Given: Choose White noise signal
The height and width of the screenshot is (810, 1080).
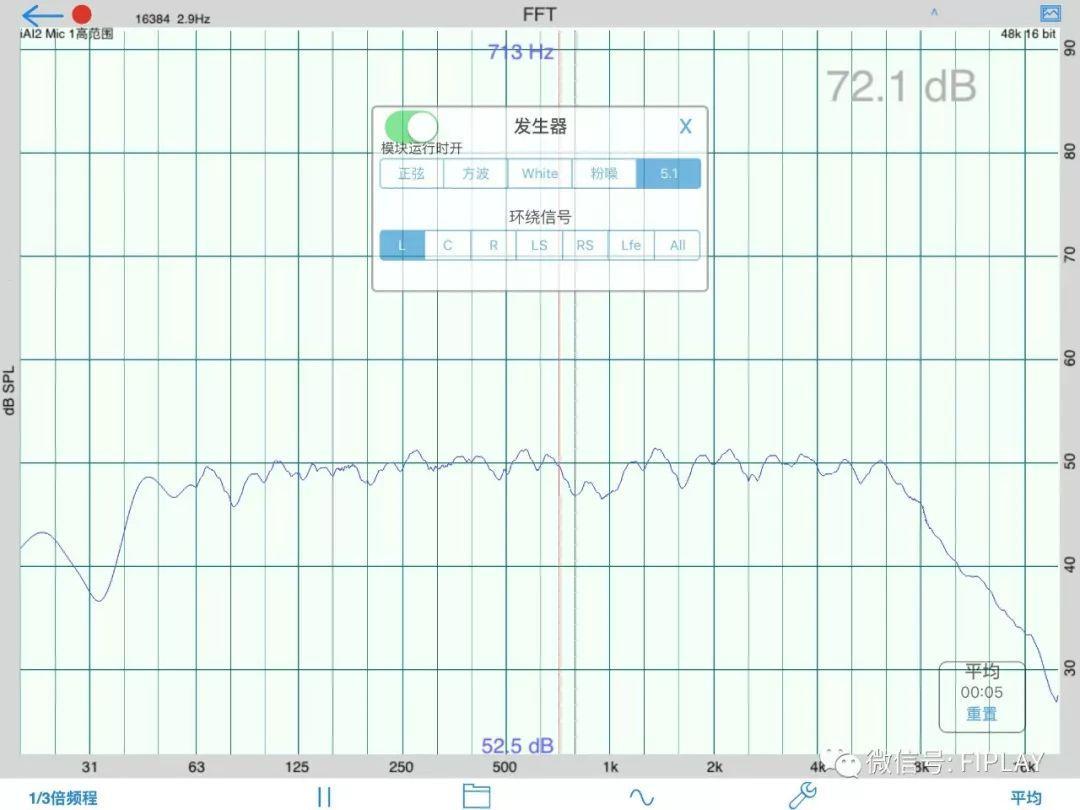Looking at the screenshot, I should [x=540, y=173].
